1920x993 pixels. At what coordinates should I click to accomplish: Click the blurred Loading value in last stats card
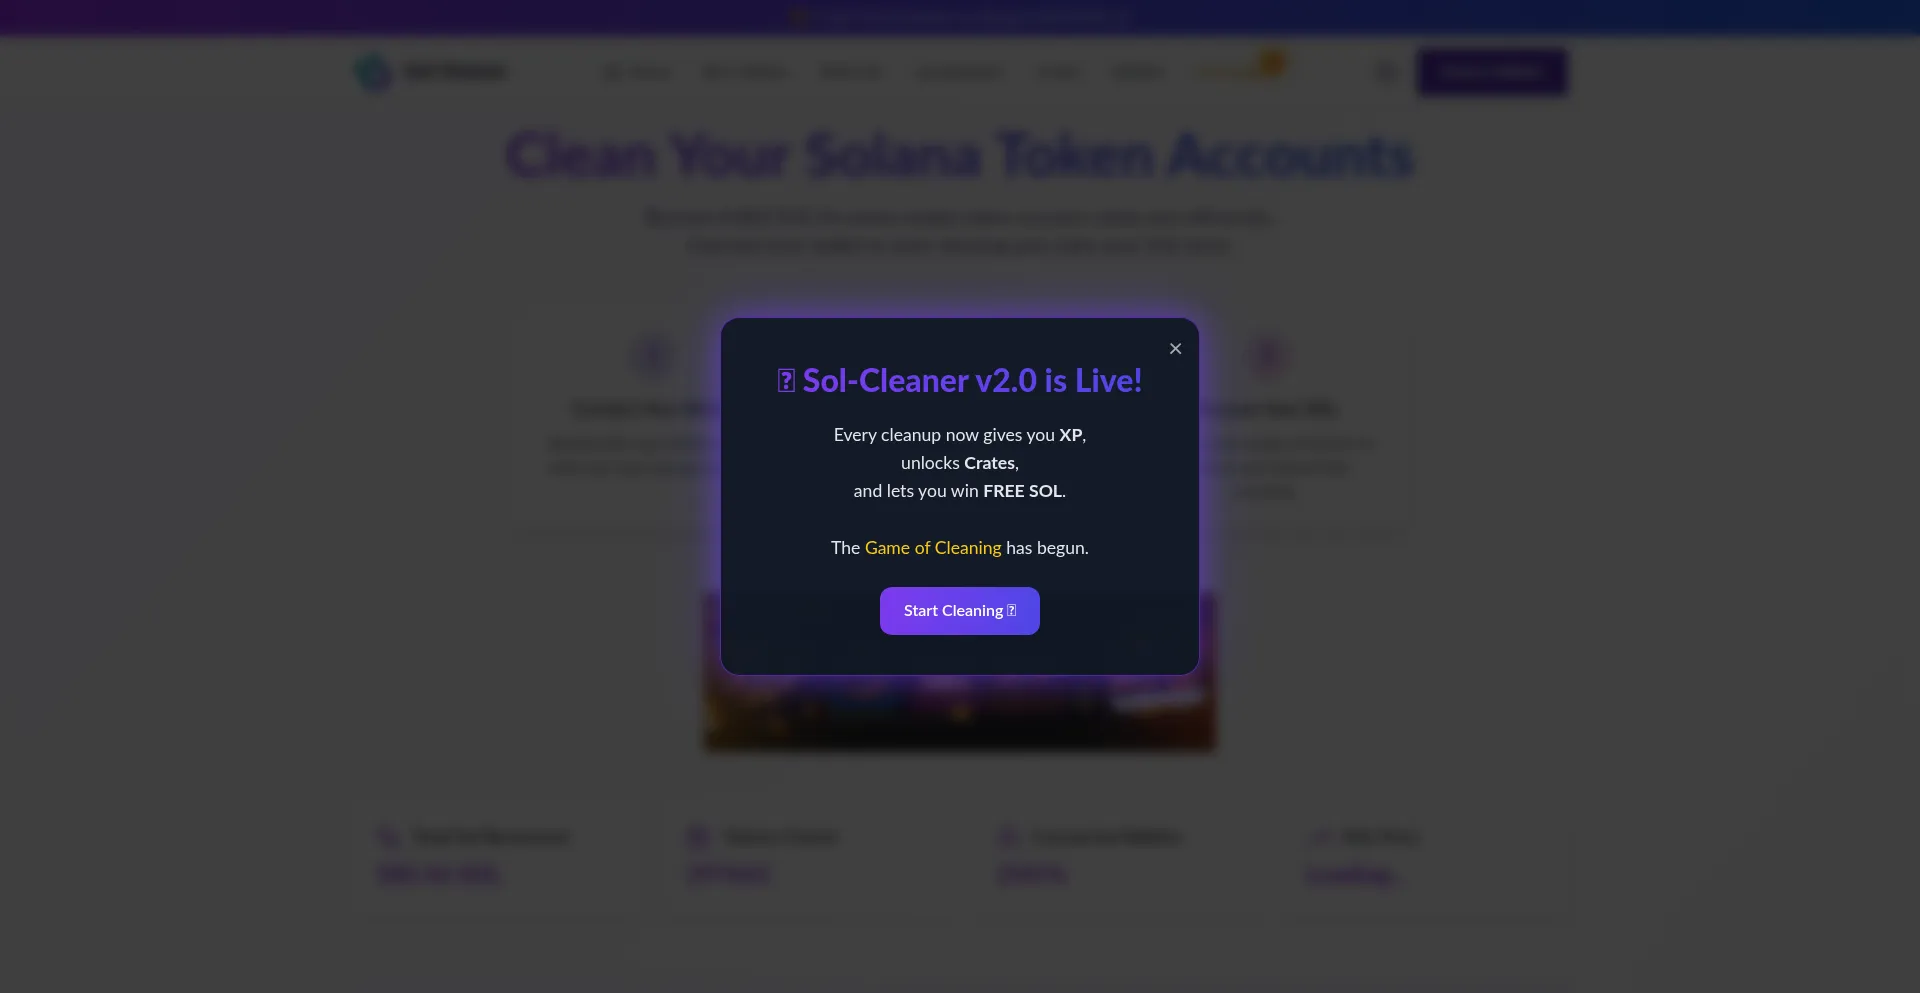[1355, 875]
